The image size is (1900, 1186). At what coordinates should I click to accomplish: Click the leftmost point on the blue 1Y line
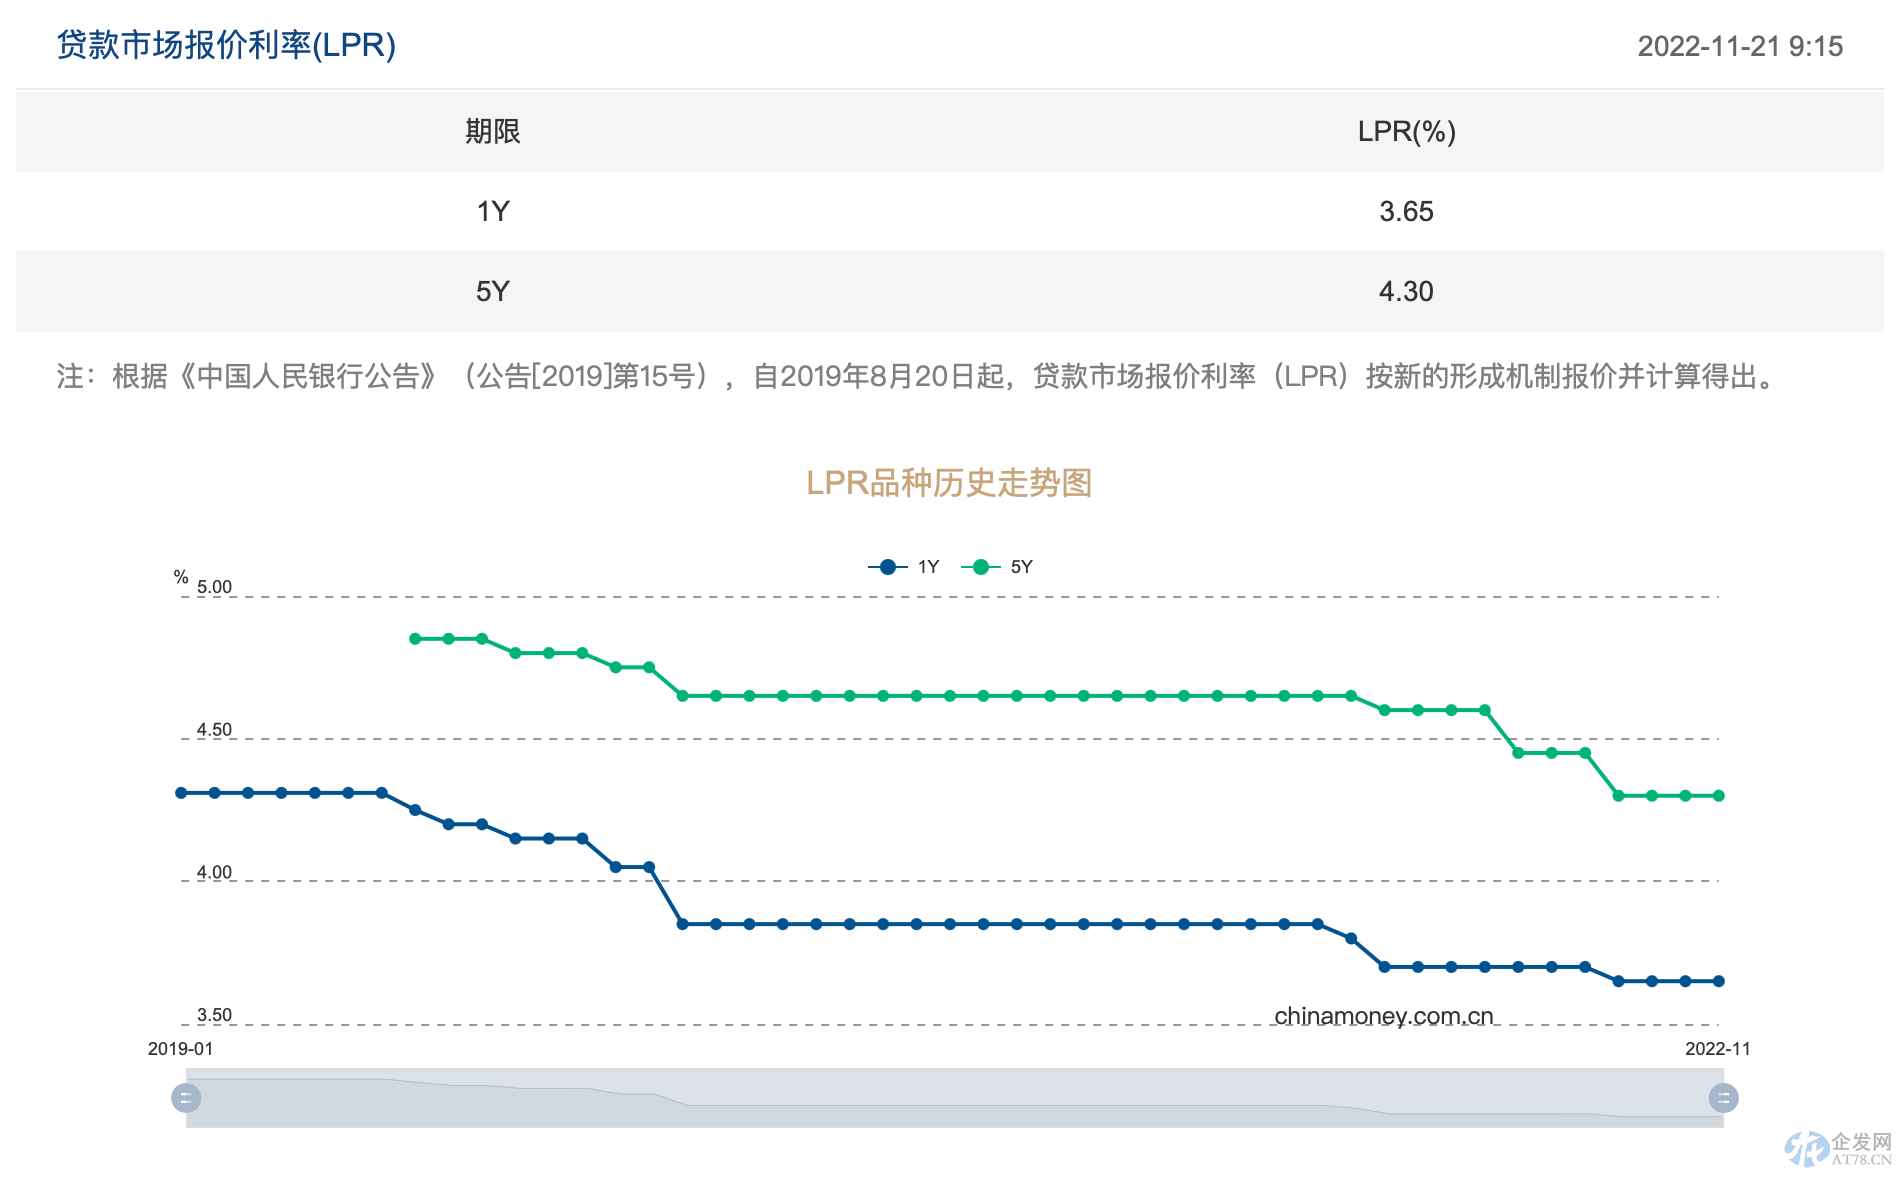point(180,791)
